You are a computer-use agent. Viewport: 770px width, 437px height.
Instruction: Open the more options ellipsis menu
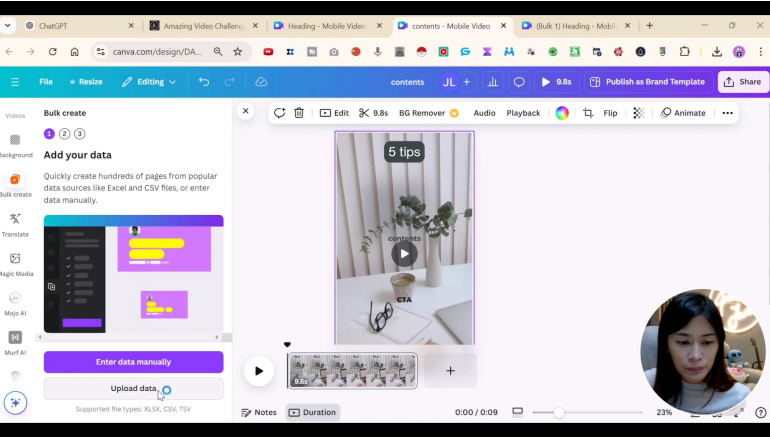point(727,113)
